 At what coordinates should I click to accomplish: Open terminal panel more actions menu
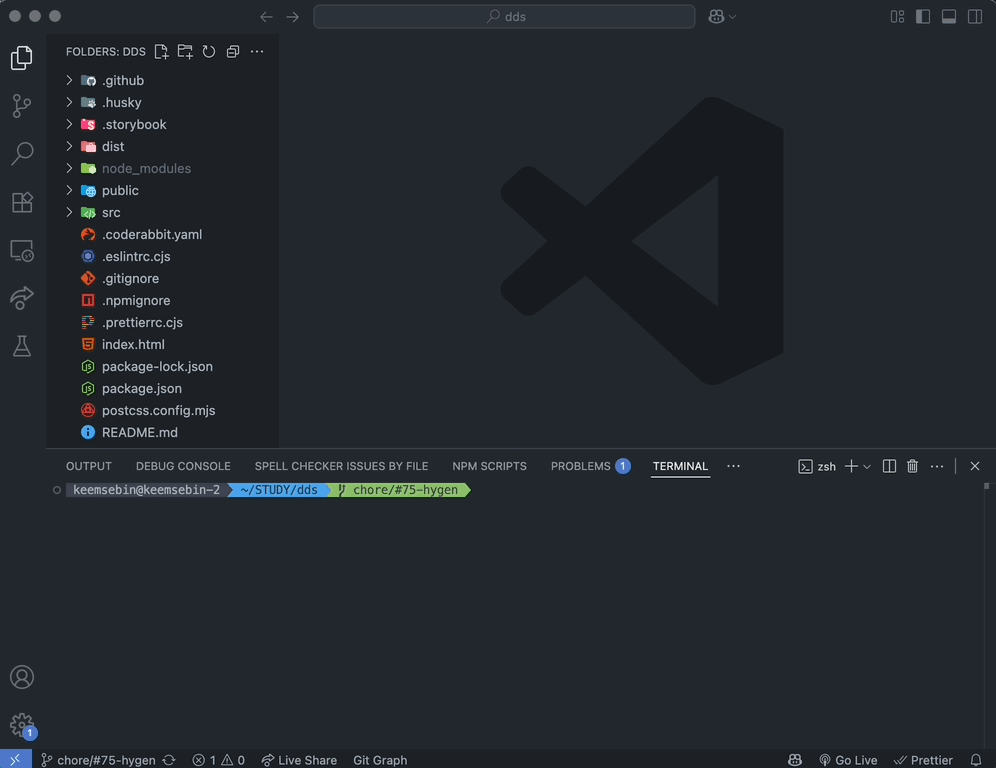point(937,466)
